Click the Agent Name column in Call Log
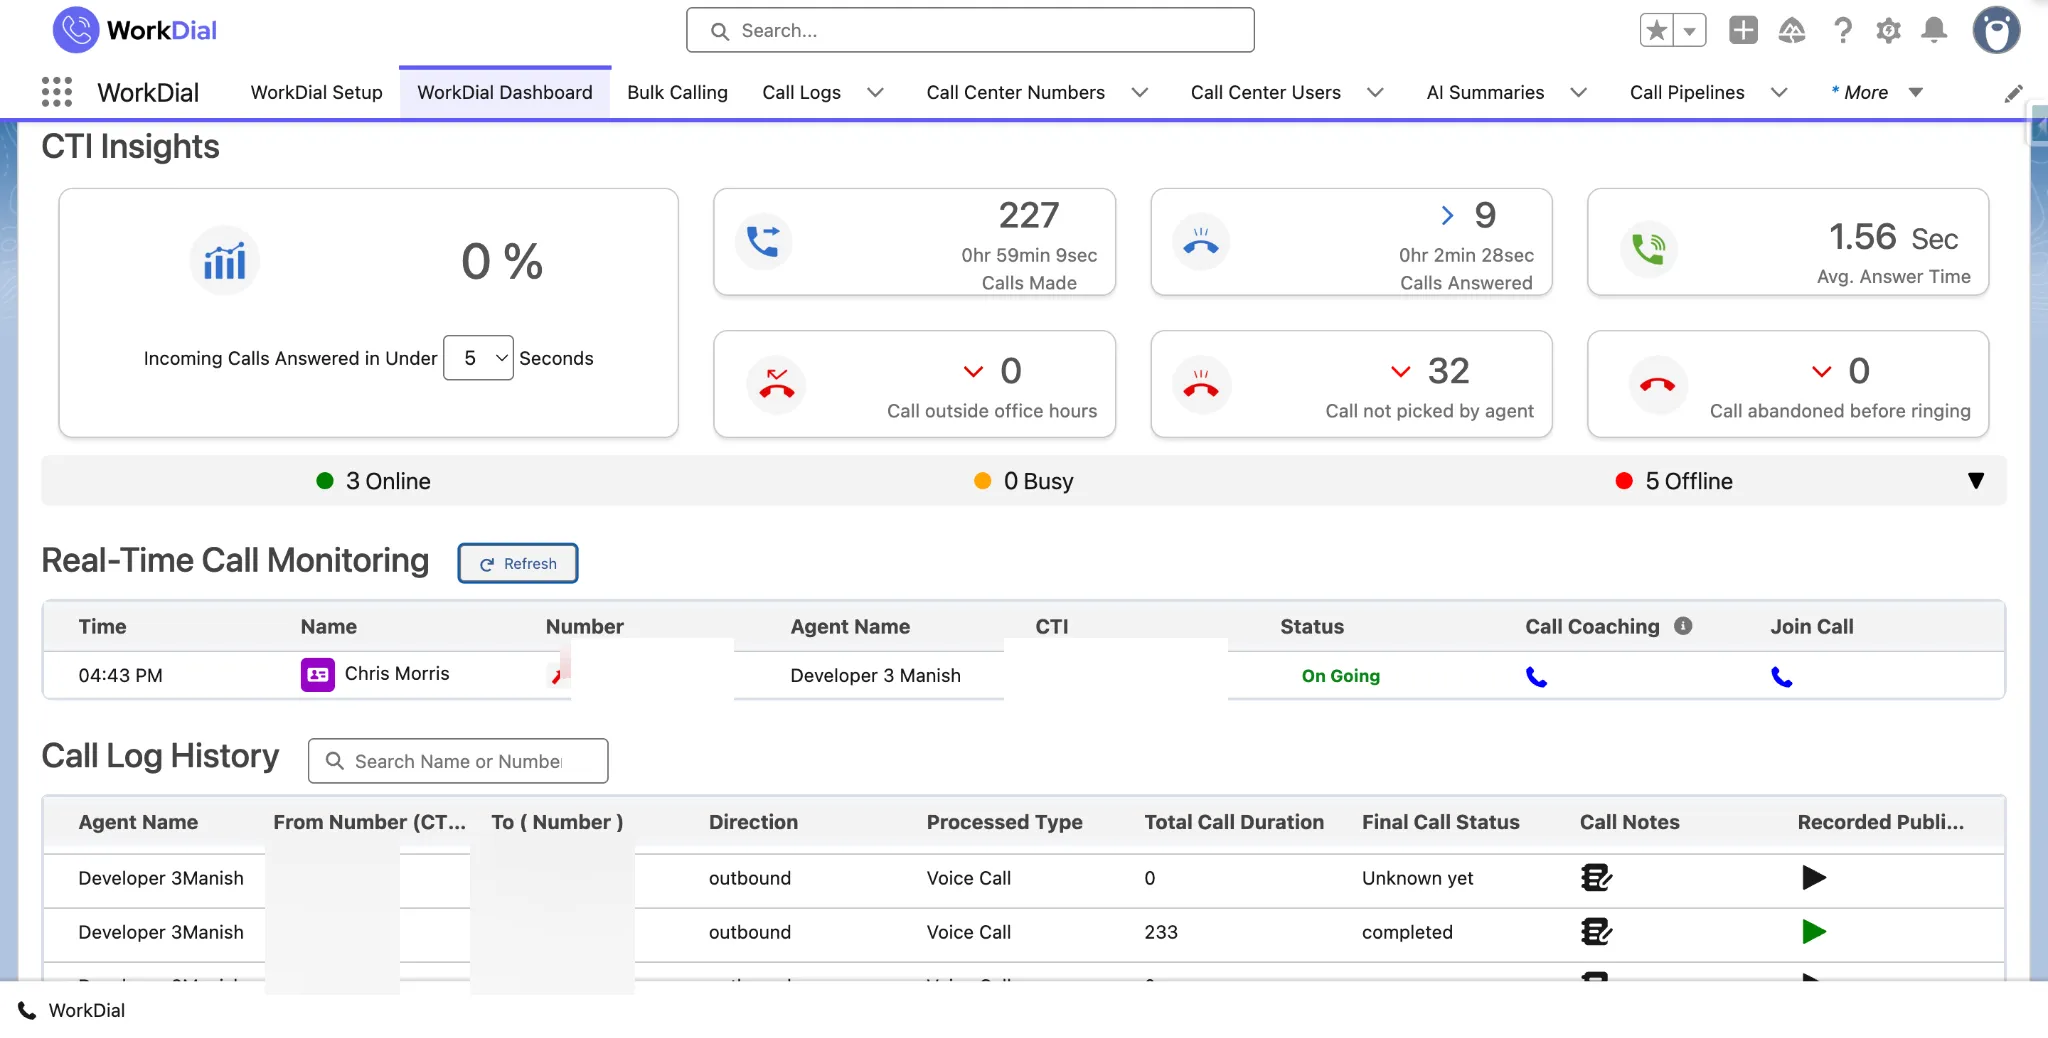This screenshot has width=2048, height=1038. point(138,822)
